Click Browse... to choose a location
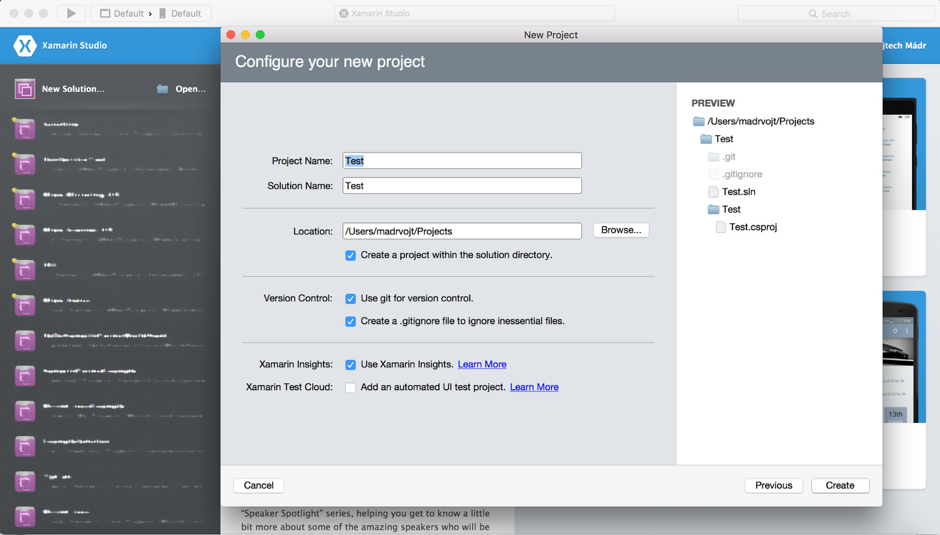This screenshot has width=940, height=535. click(x=621, y=230)
